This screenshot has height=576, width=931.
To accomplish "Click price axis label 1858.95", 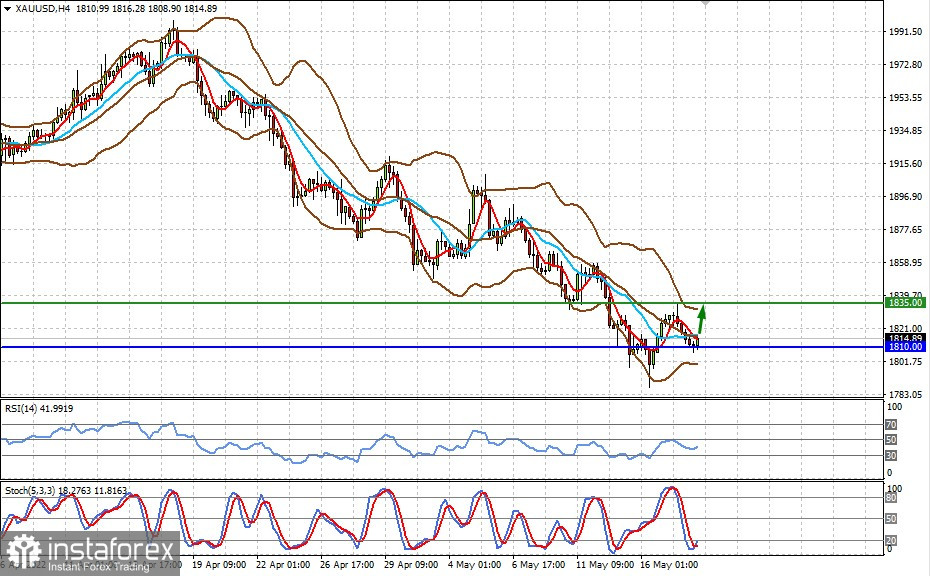I will 905,262.
